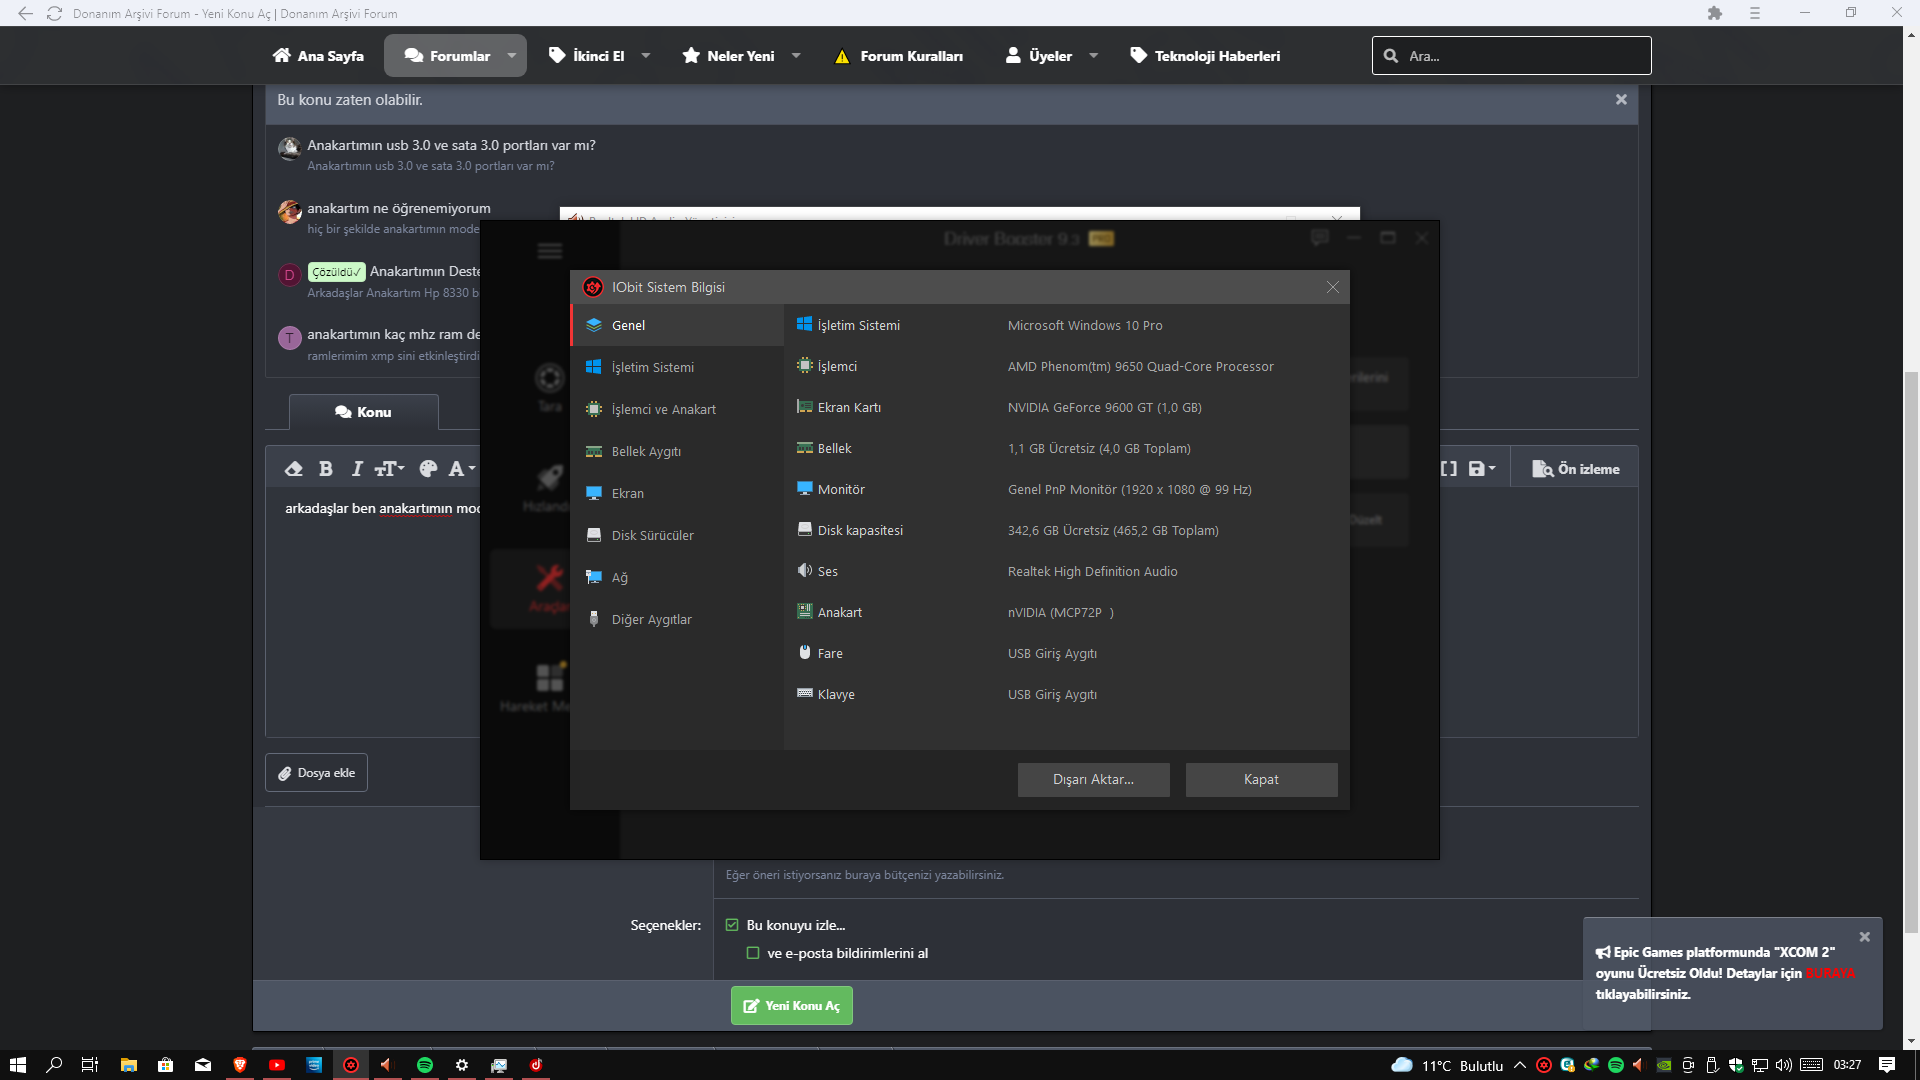The image size is (1920, 1080).
Task: Select Bellek Aygıtı in sidebar
Action: [646, 452]
